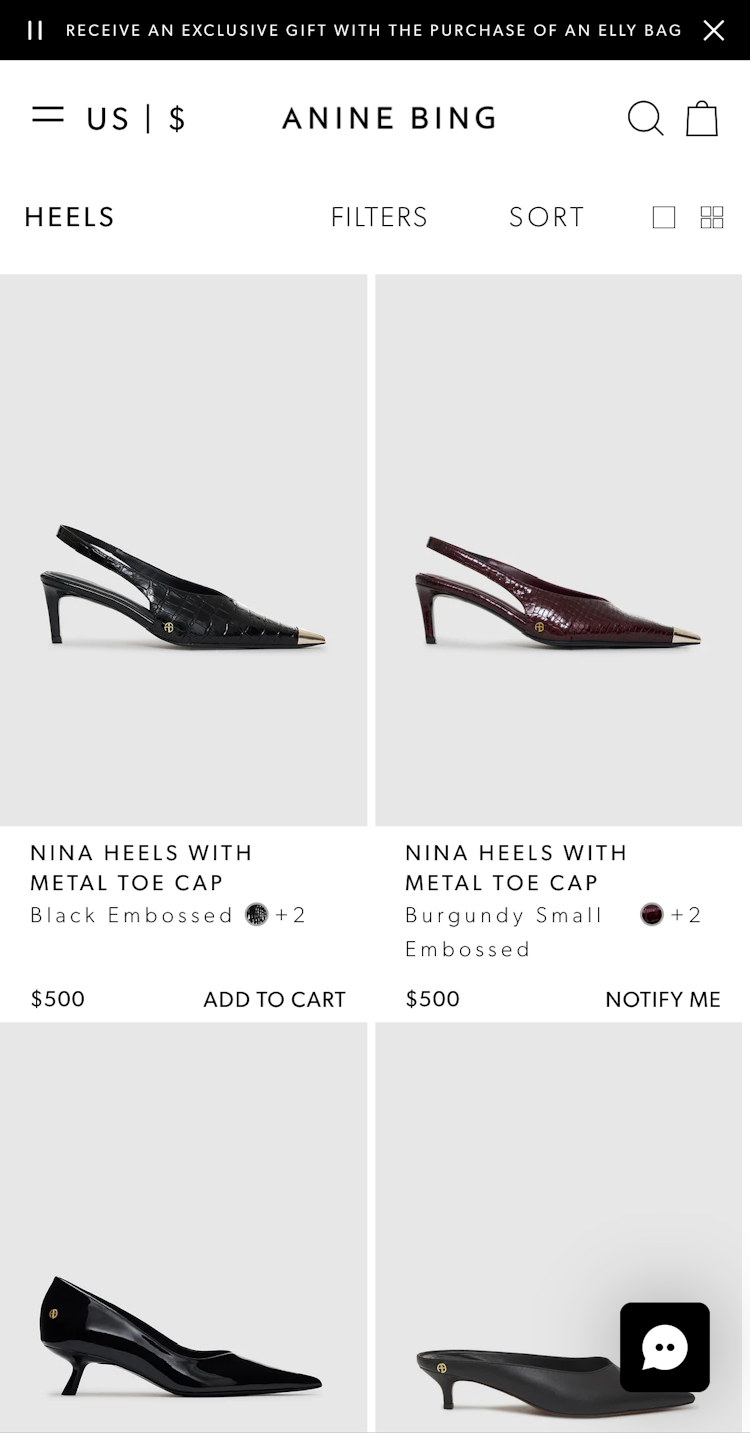Open the hamburger navigation menu
The image size is (750, 1433).
(x=48, y=115)
